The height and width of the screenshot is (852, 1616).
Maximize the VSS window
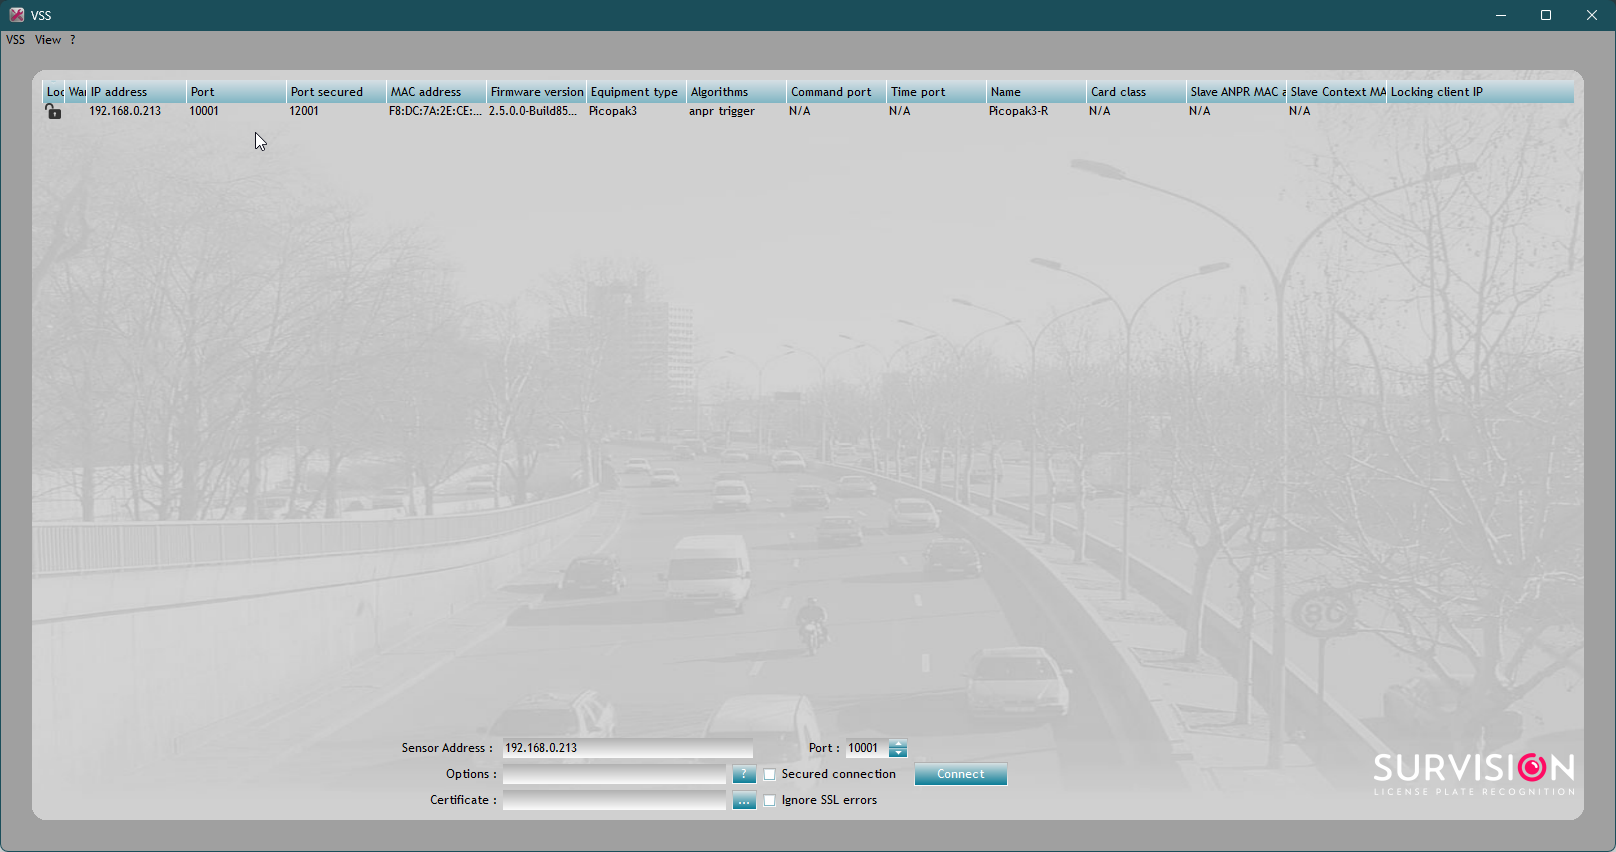point(1546,15)
